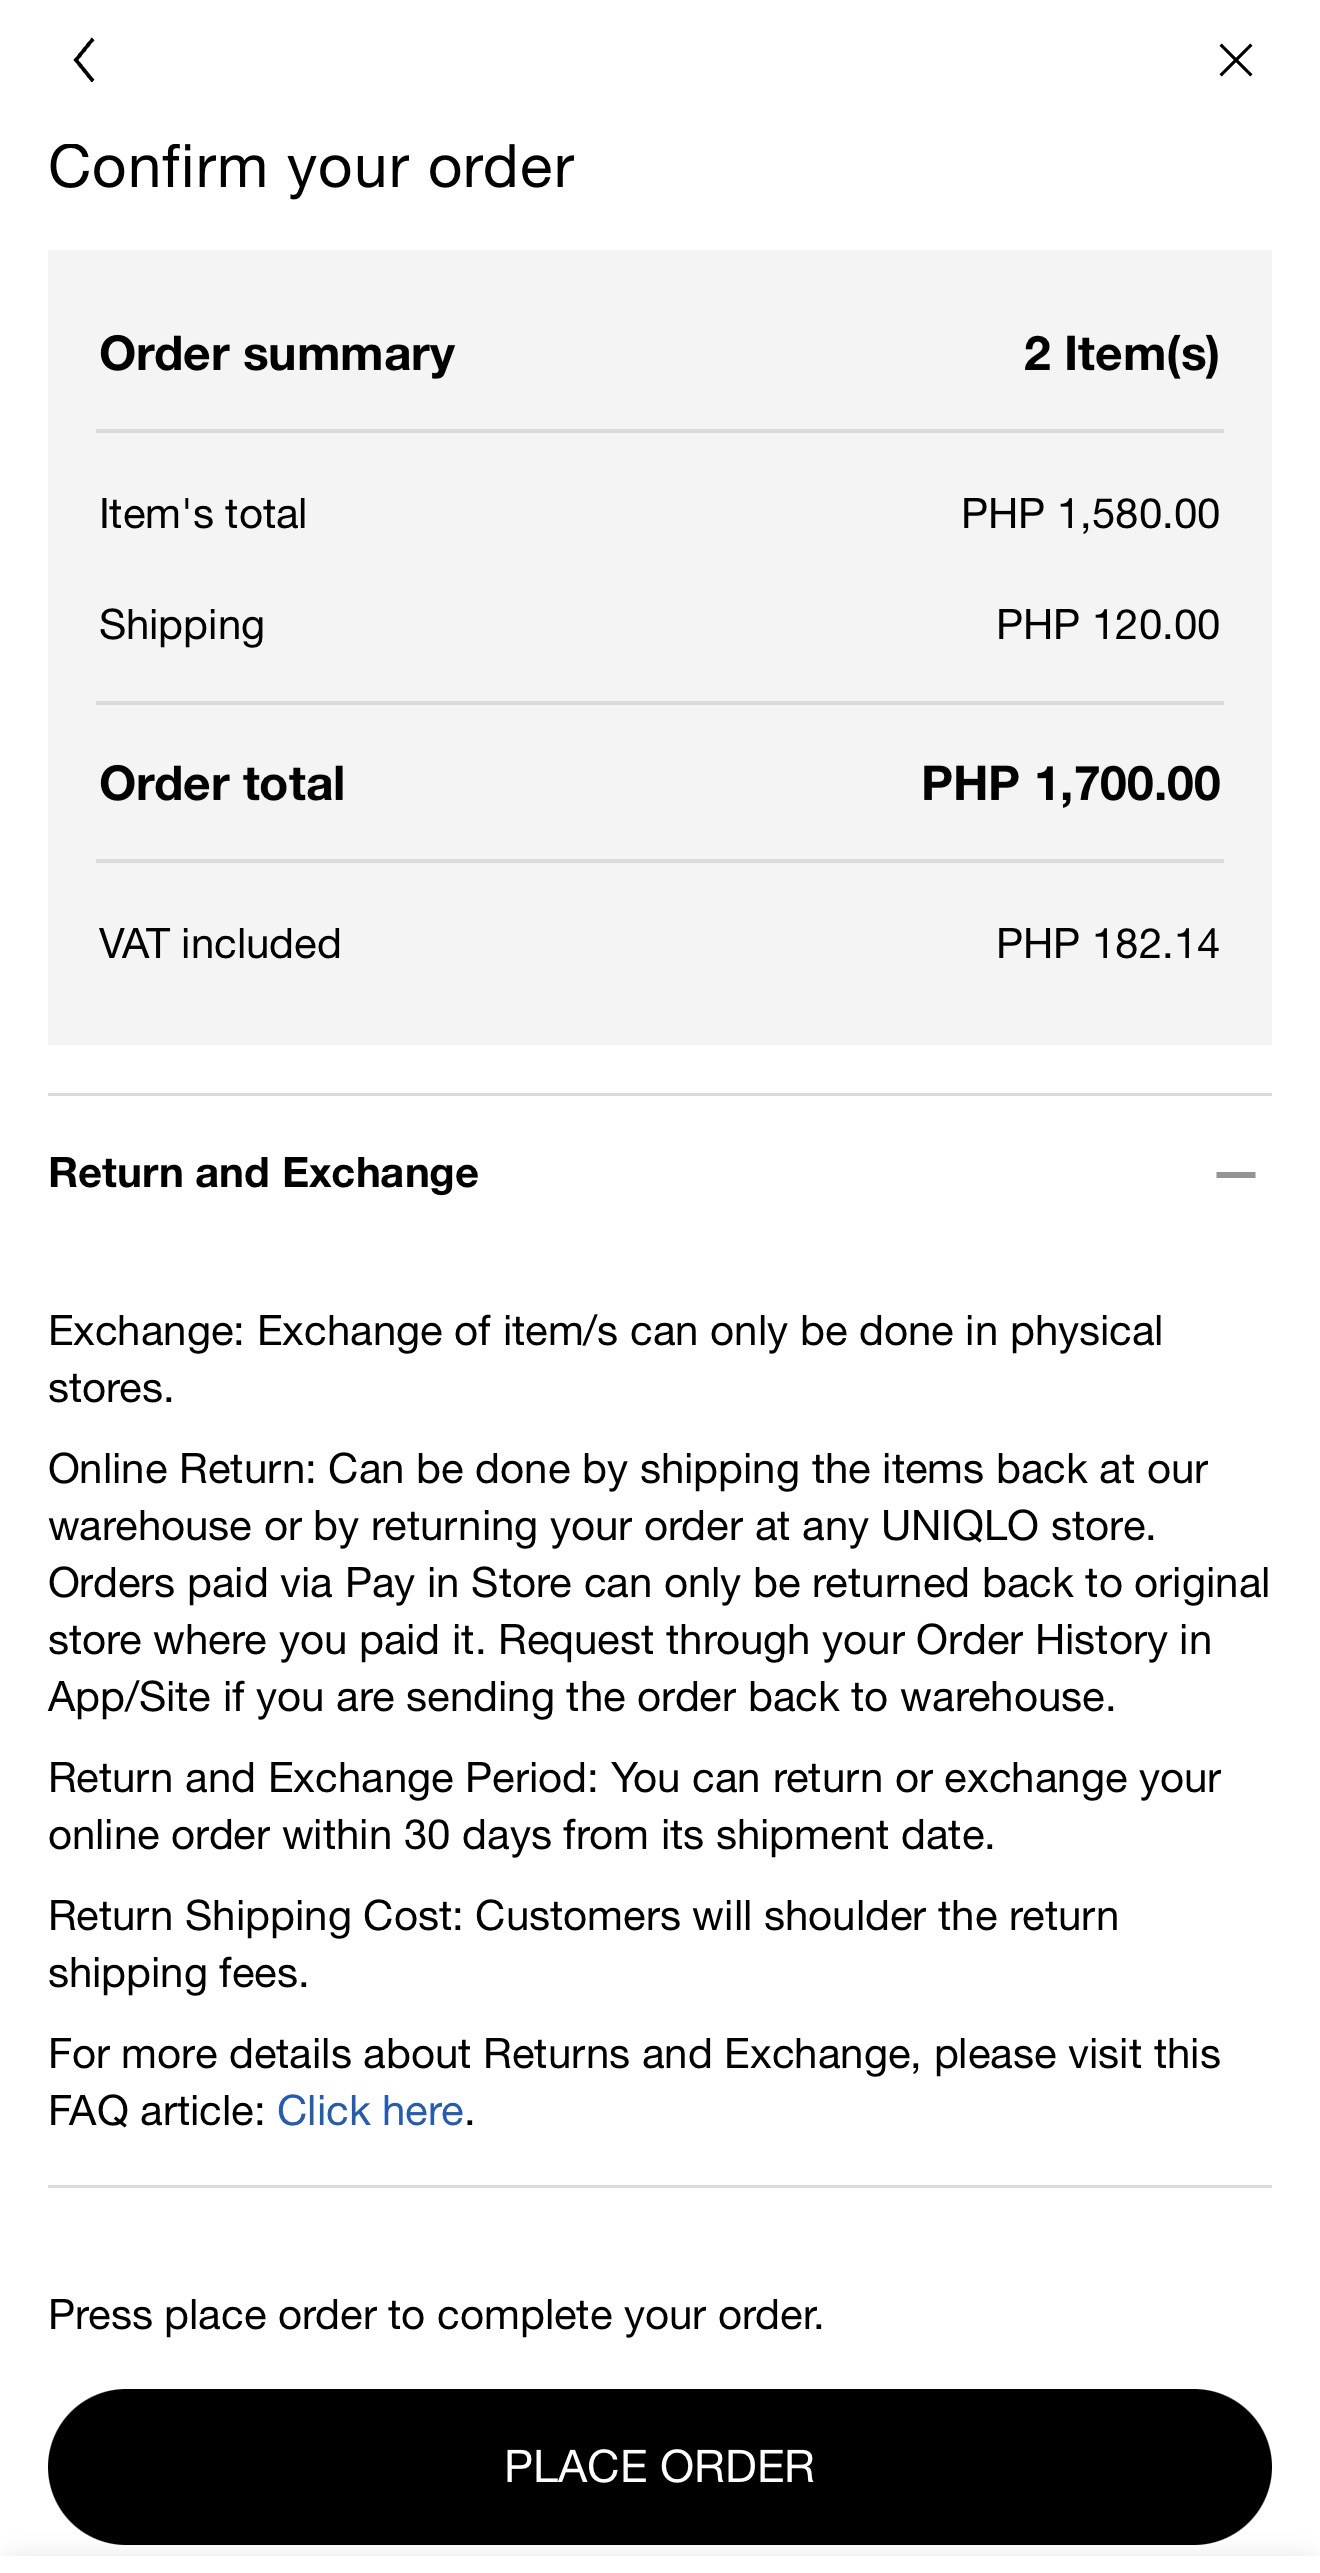Tap the Return and Exchange Period paragraph

coord(635,1806)
